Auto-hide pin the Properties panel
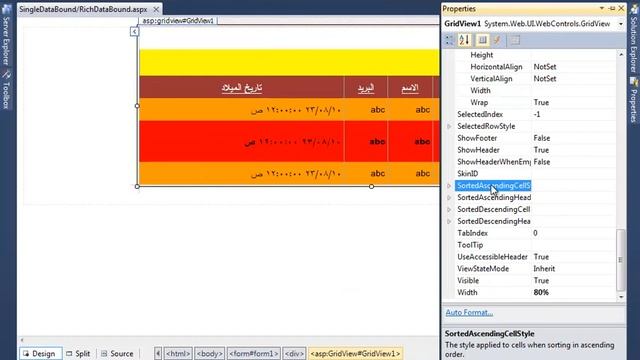The image size is (640, 360). [612, 9]
